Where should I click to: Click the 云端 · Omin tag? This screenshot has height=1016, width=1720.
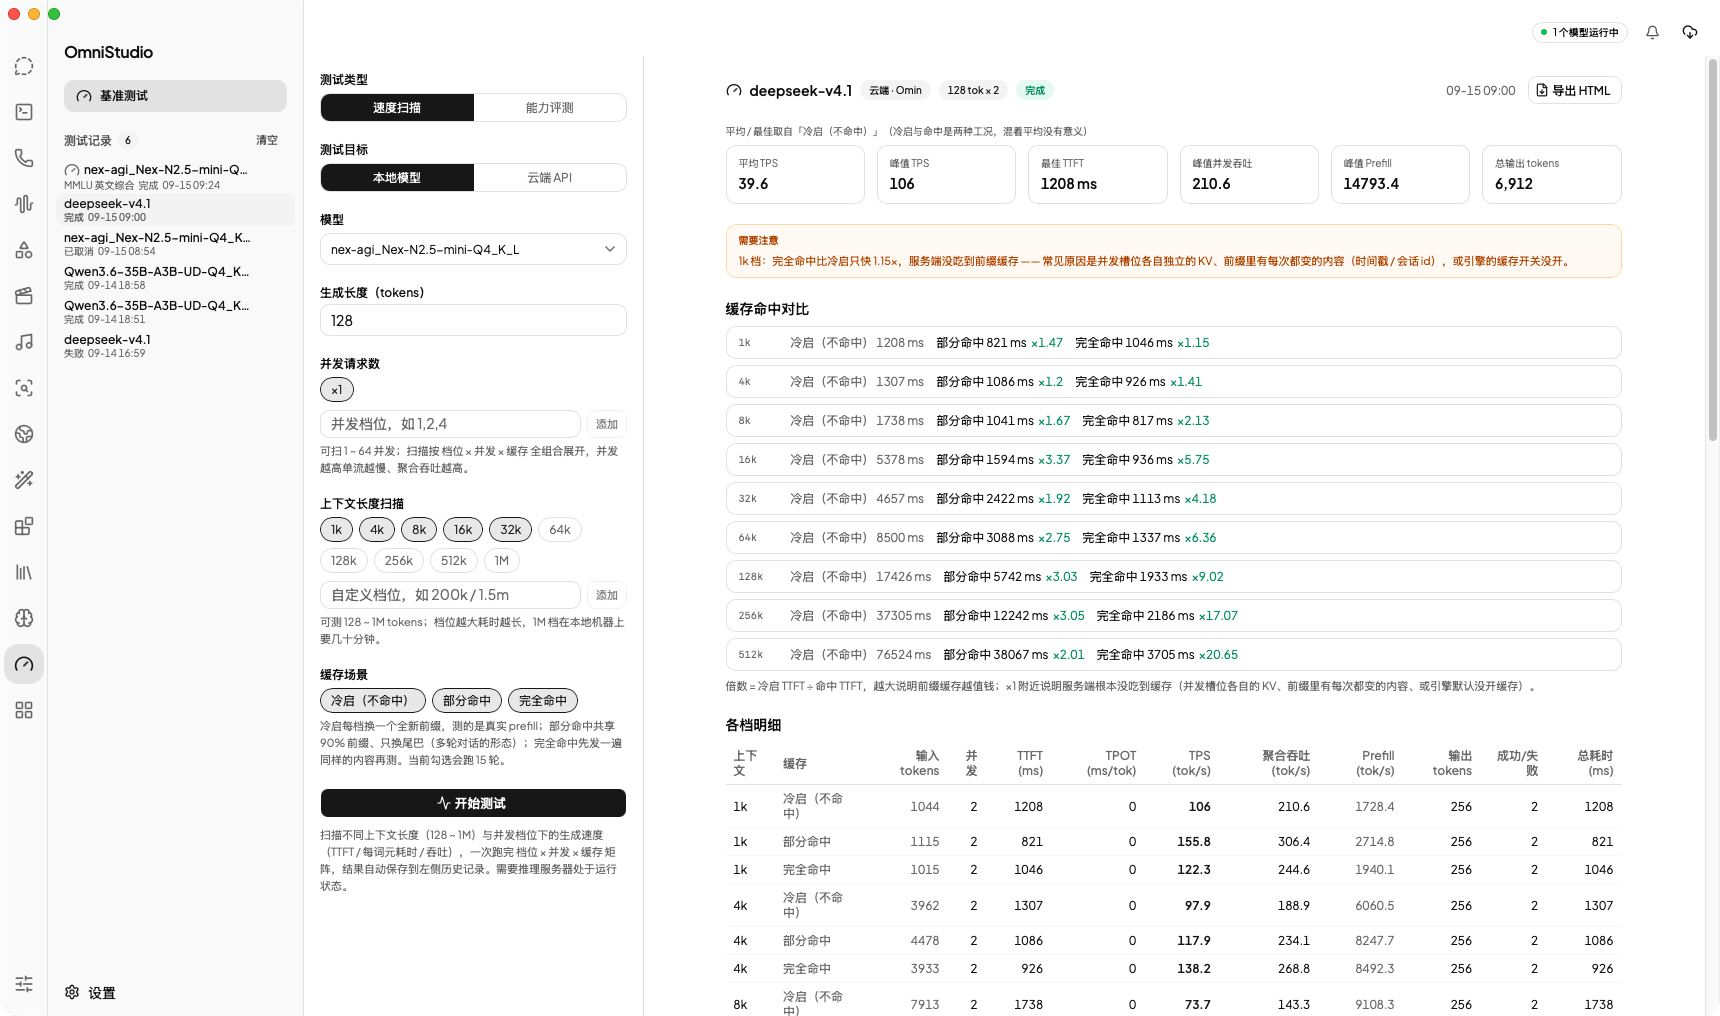(895, 90)
